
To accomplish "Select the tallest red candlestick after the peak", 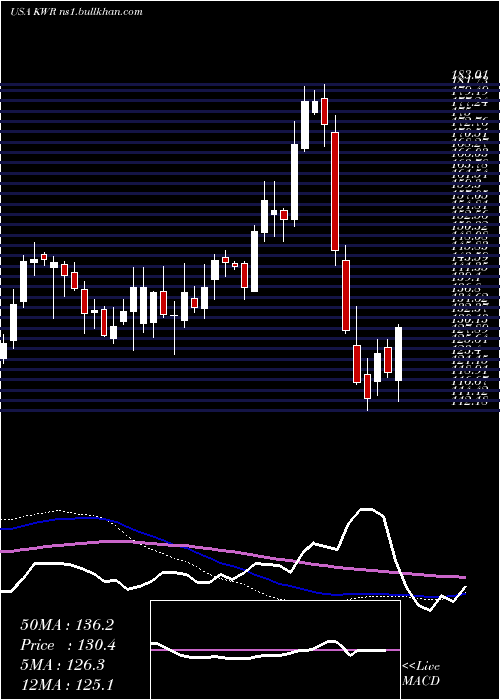I will point(335,191).
